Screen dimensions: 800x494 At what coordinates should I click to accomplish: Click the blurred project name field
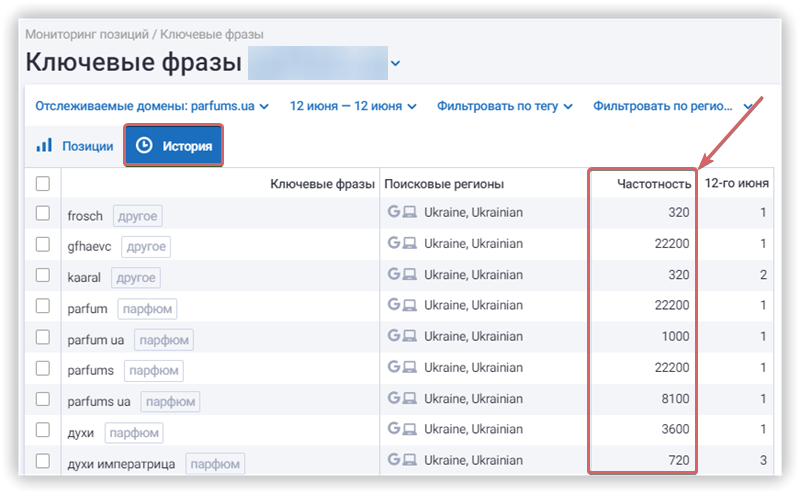(318, 63)
